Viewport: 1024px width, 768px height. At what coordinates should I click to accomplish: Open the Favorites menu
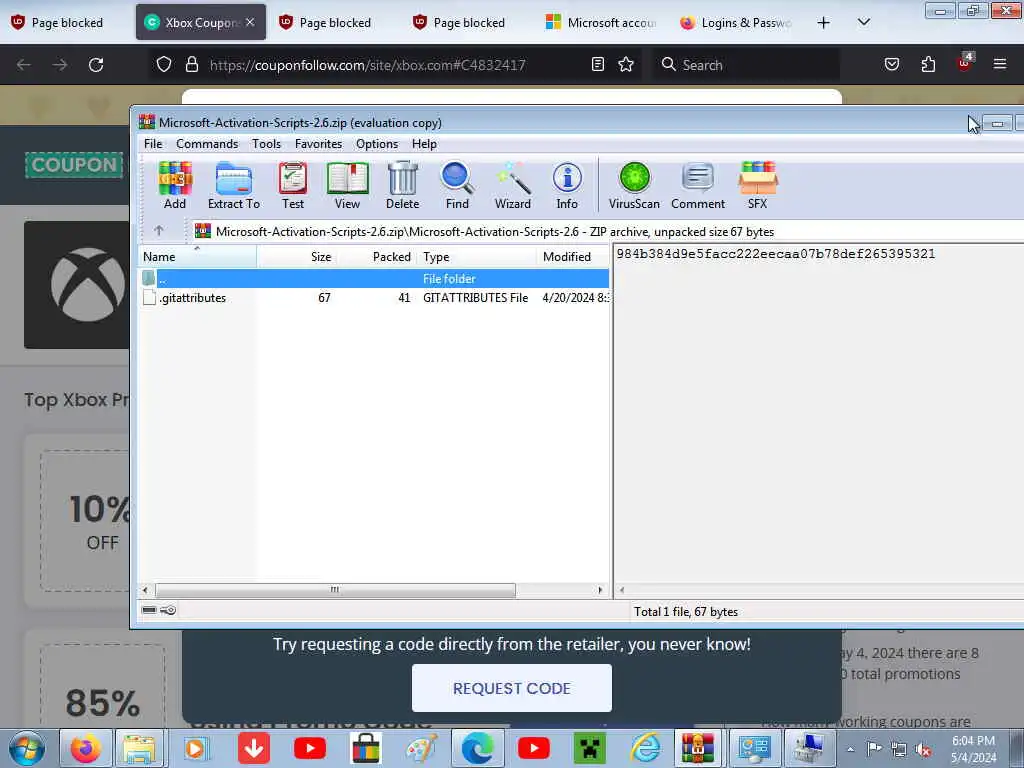coord(319,144)
